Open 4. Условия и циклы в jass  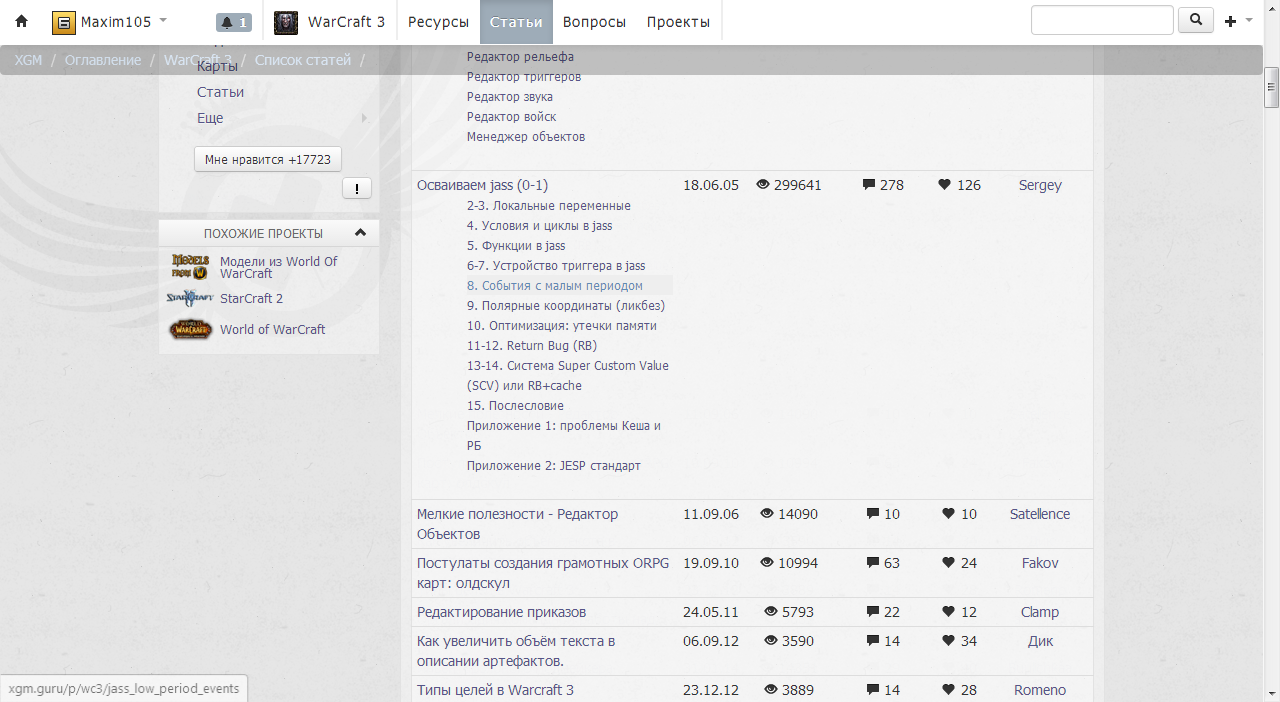click(x=540, y=226)
